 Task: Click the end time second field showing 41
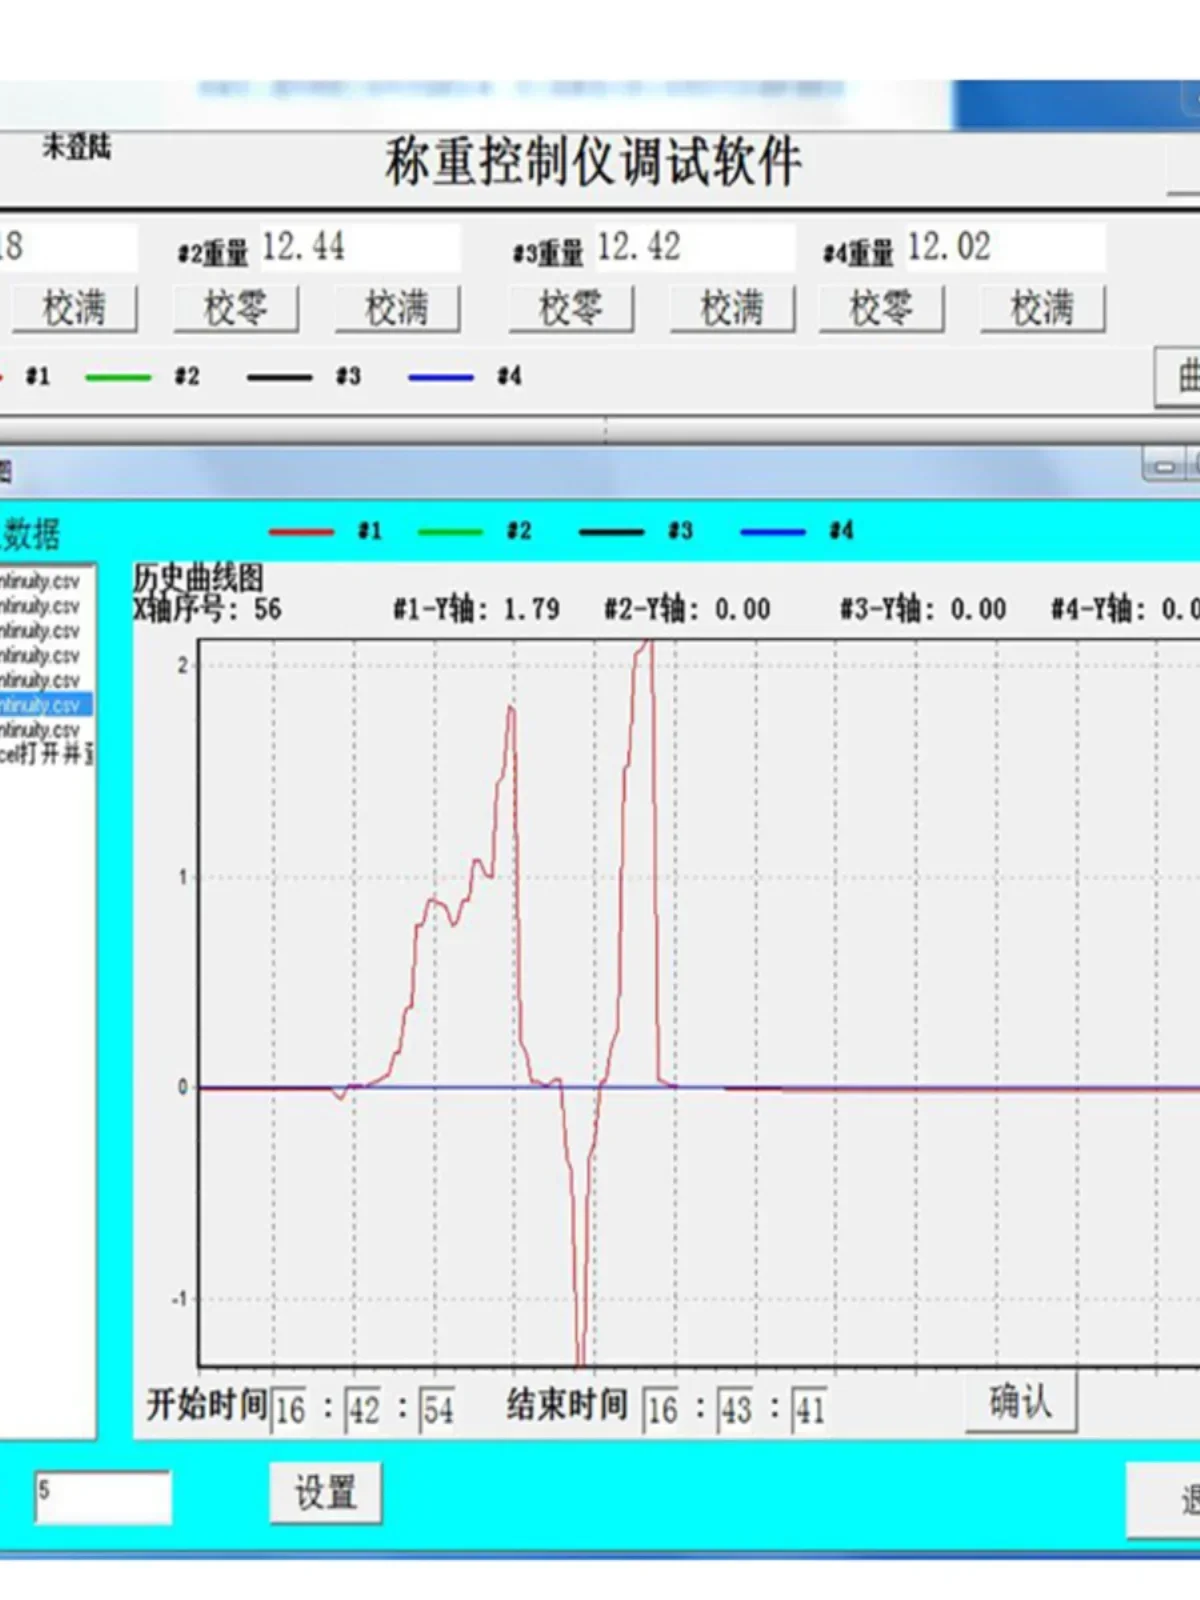811,1410
